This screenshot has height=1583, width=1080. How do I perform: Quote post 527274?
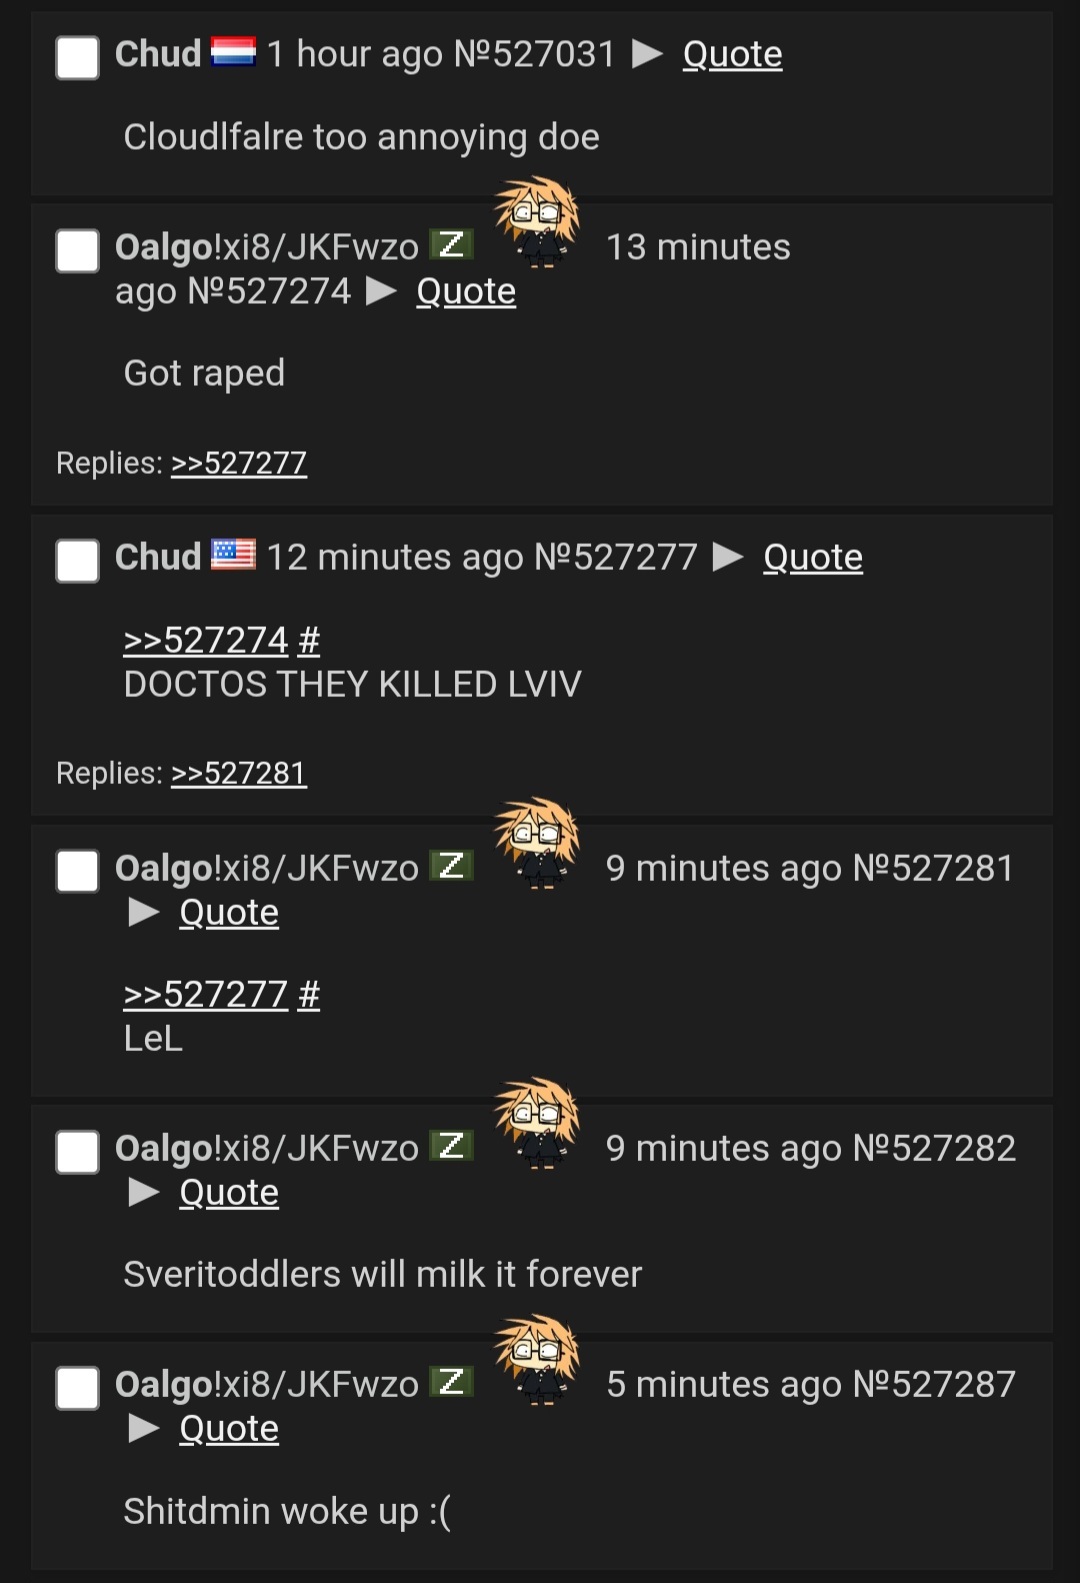pos(466,291)
